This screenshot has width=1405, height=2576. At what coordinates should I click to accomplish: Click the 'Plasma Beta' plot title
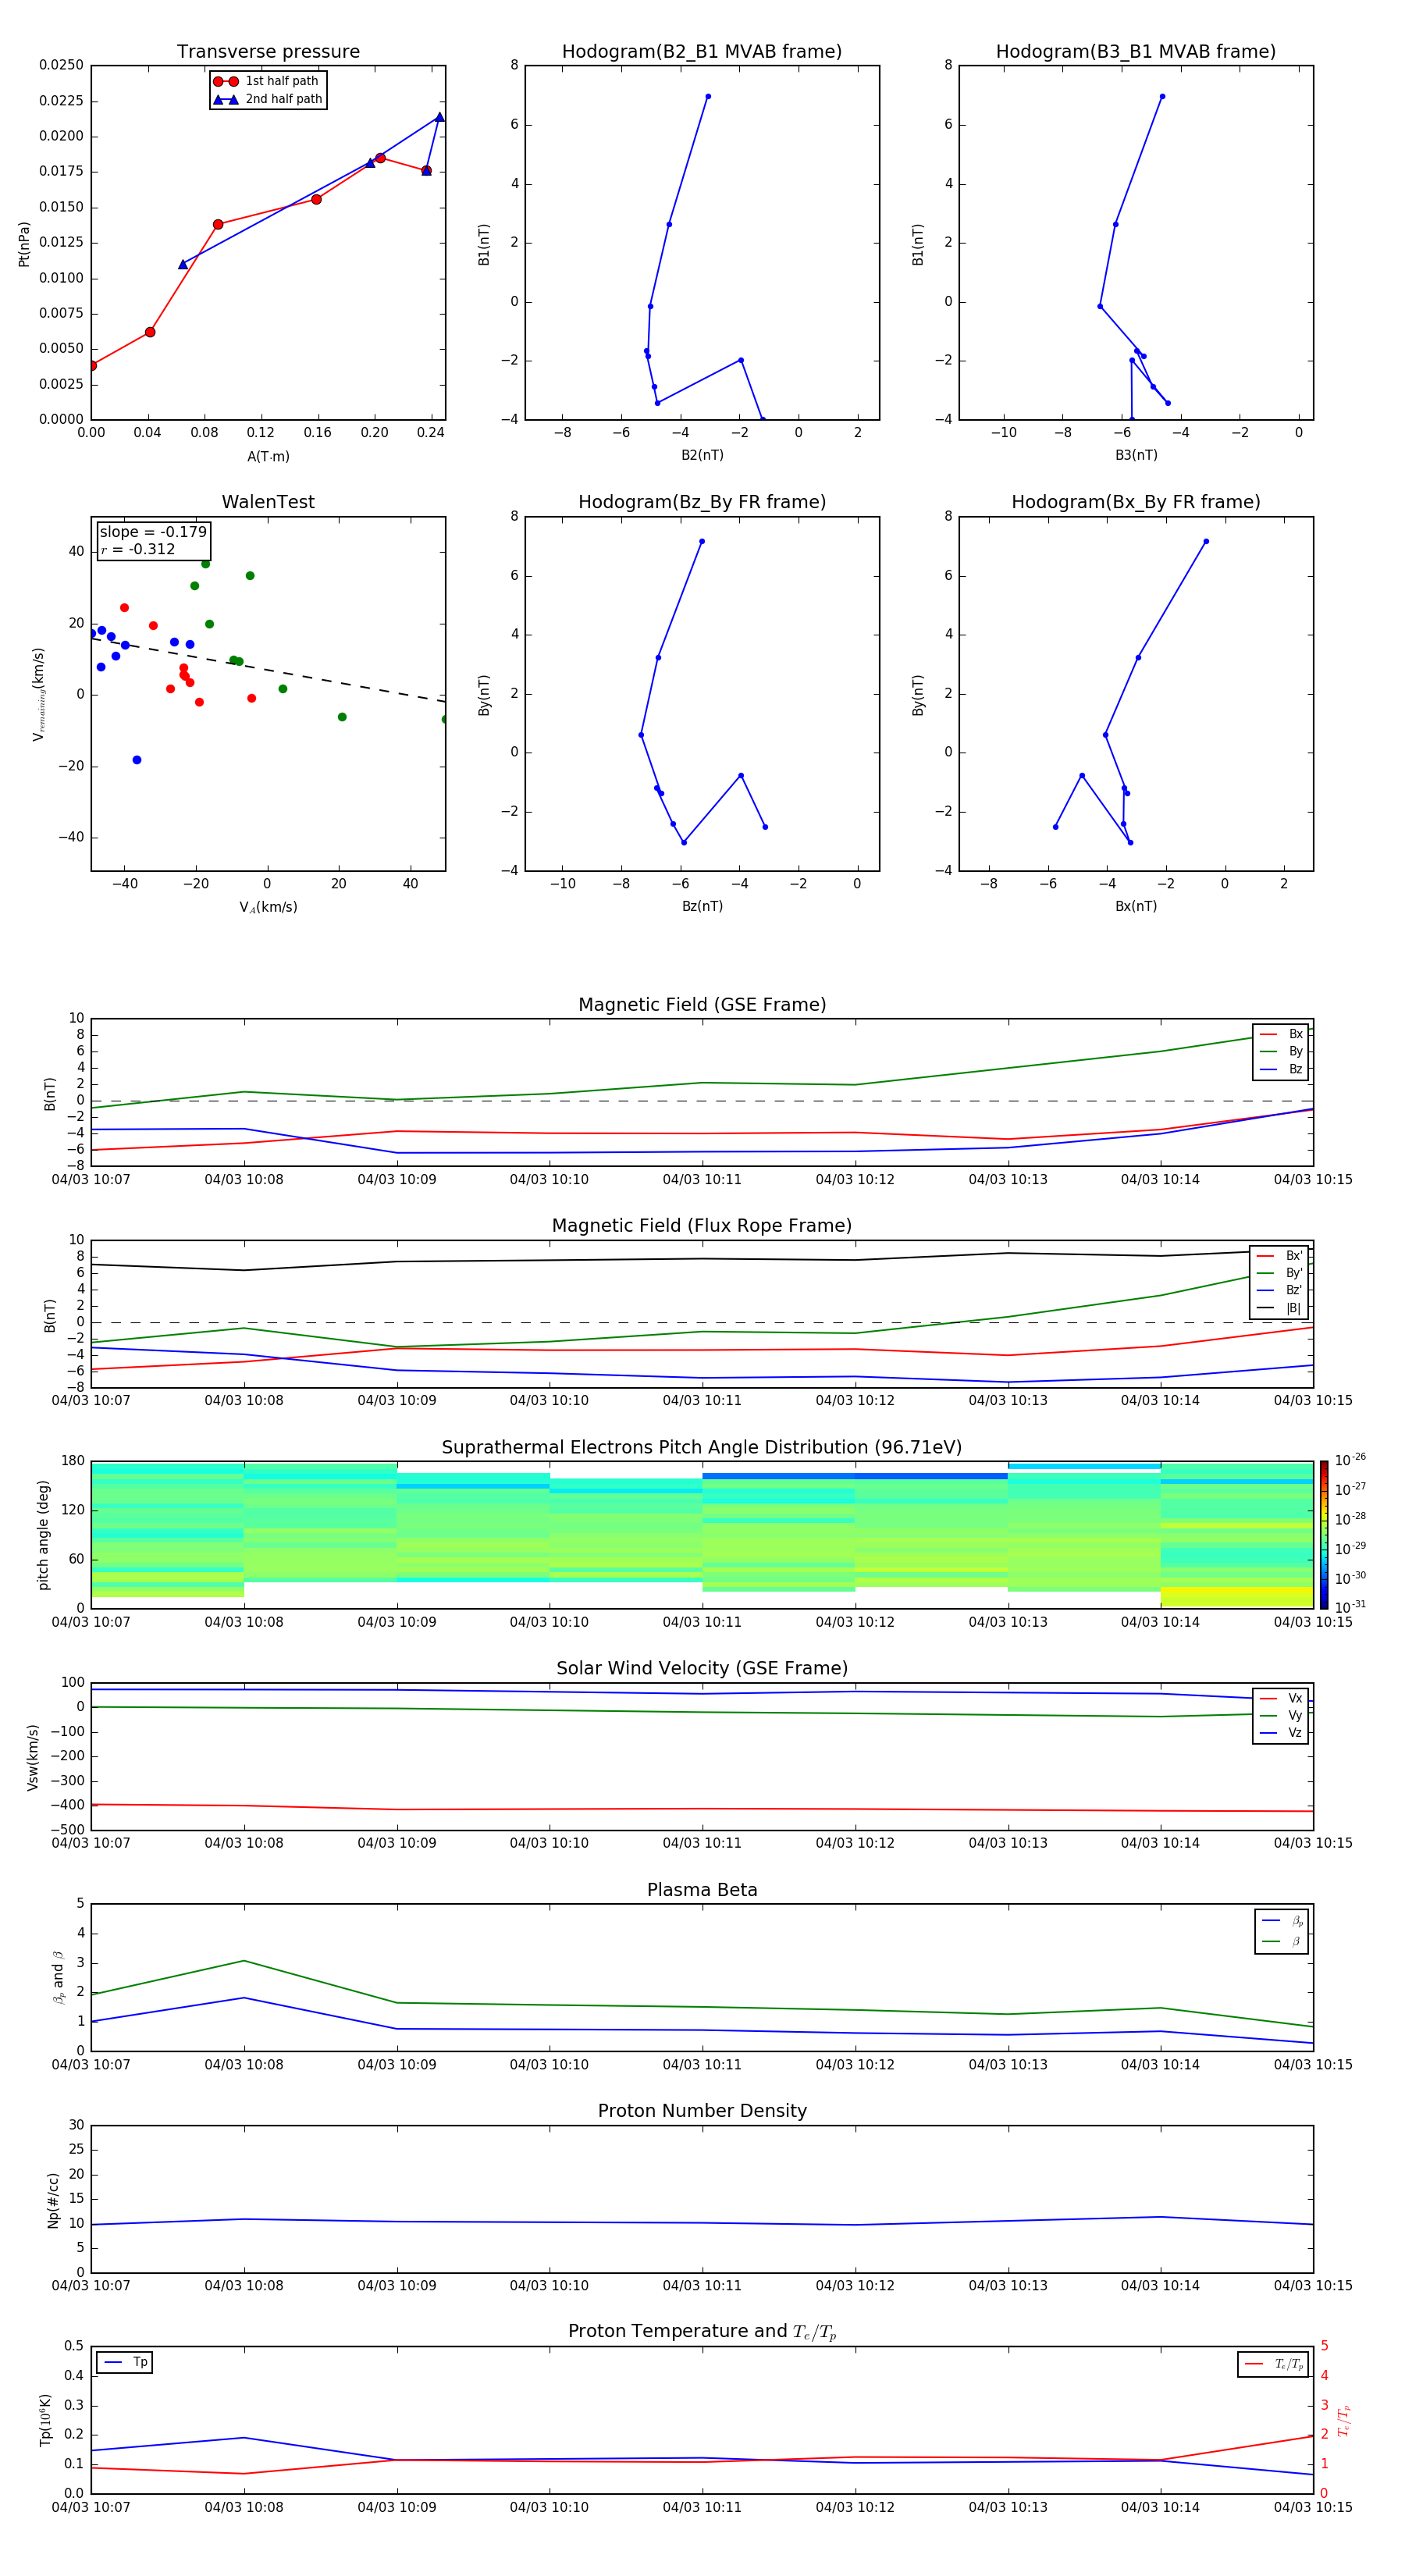pos(702,1891)
